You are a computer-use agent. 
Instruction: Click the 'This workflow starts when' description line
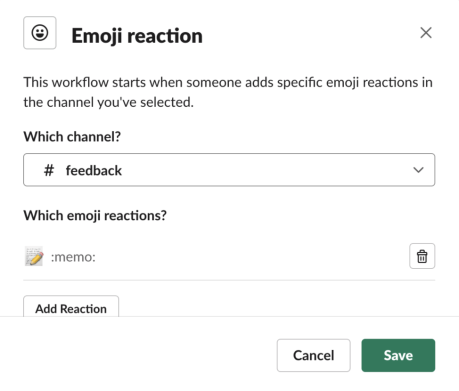pos(228,82)
